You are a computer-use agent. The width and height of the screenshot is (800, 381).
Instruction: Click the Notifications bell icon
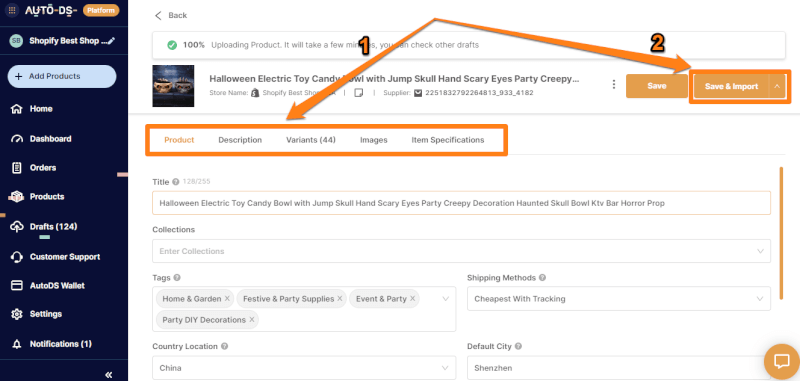click(16, 344)
